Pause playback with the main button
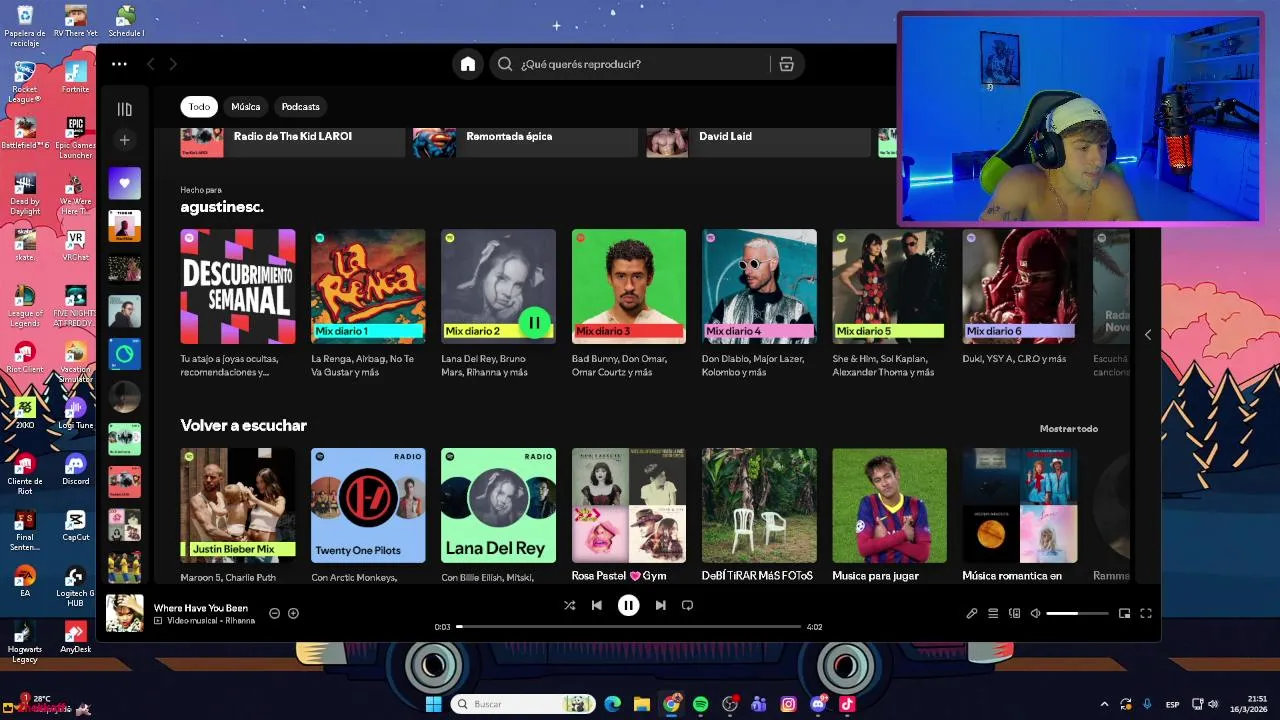 point(628,605)
